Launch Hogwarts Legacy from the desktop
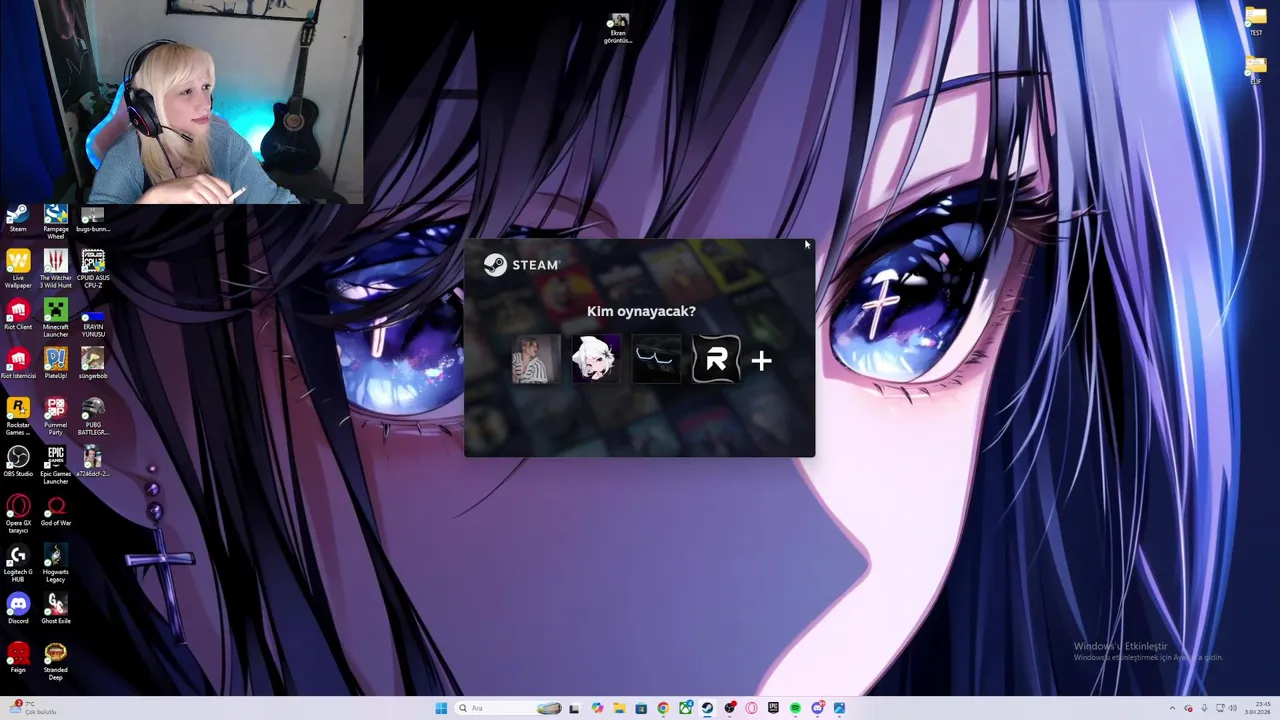 pyautogui.click(x=56, y=563)
